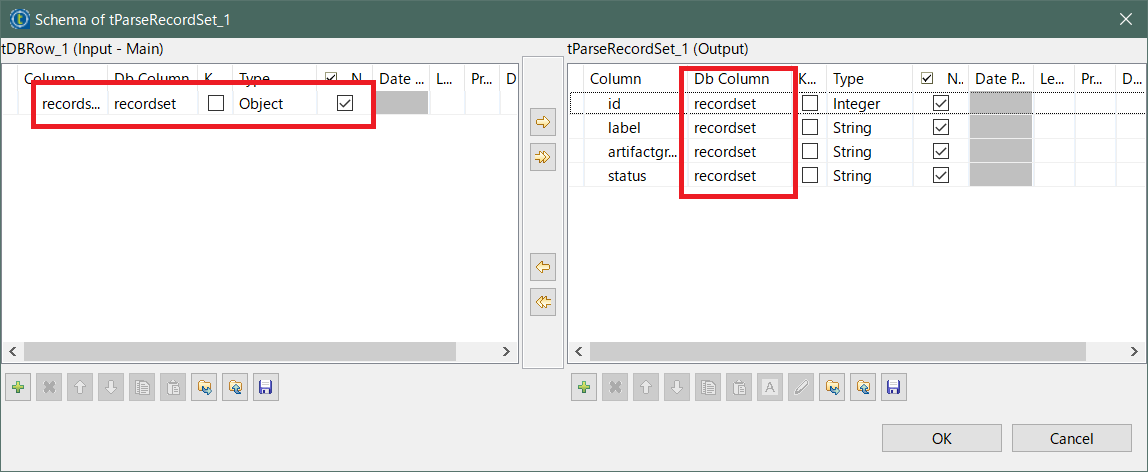Copy all columns to output with double right arrow

[542, 157]
